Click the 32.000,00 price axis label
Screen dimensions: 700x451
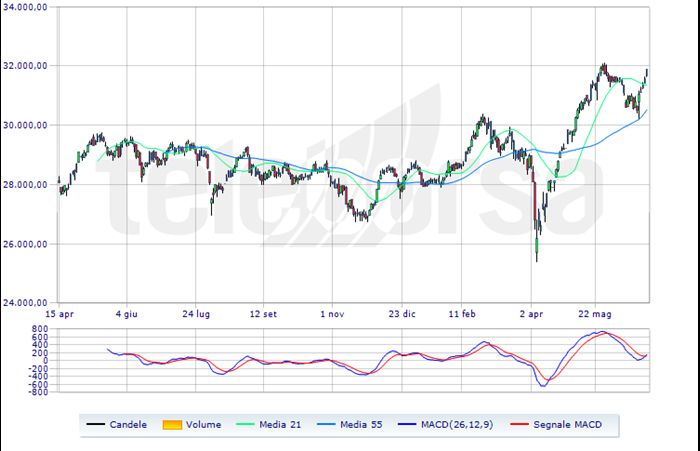tap(25, 66)
